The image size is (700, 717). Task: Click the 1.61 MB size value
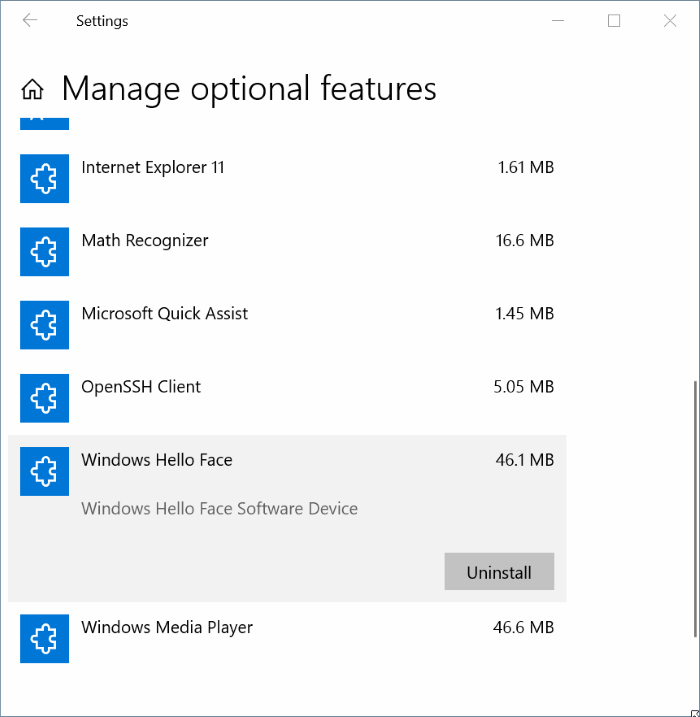tap(526, 167)
